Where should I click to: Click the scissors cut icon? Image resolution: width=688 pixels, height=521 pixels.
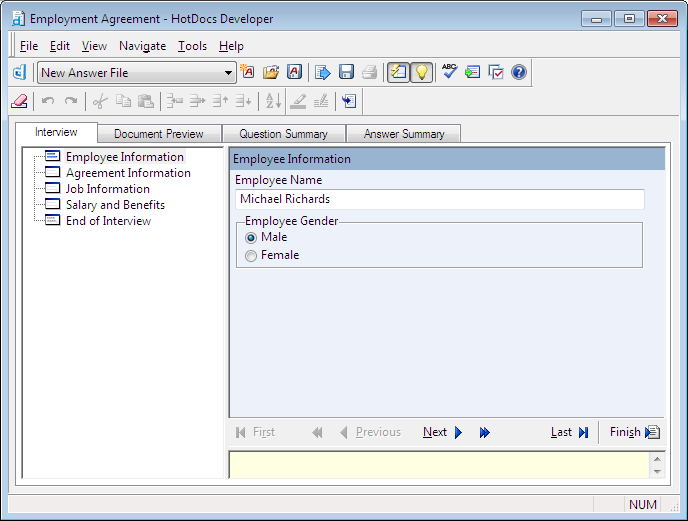point(100,101)
